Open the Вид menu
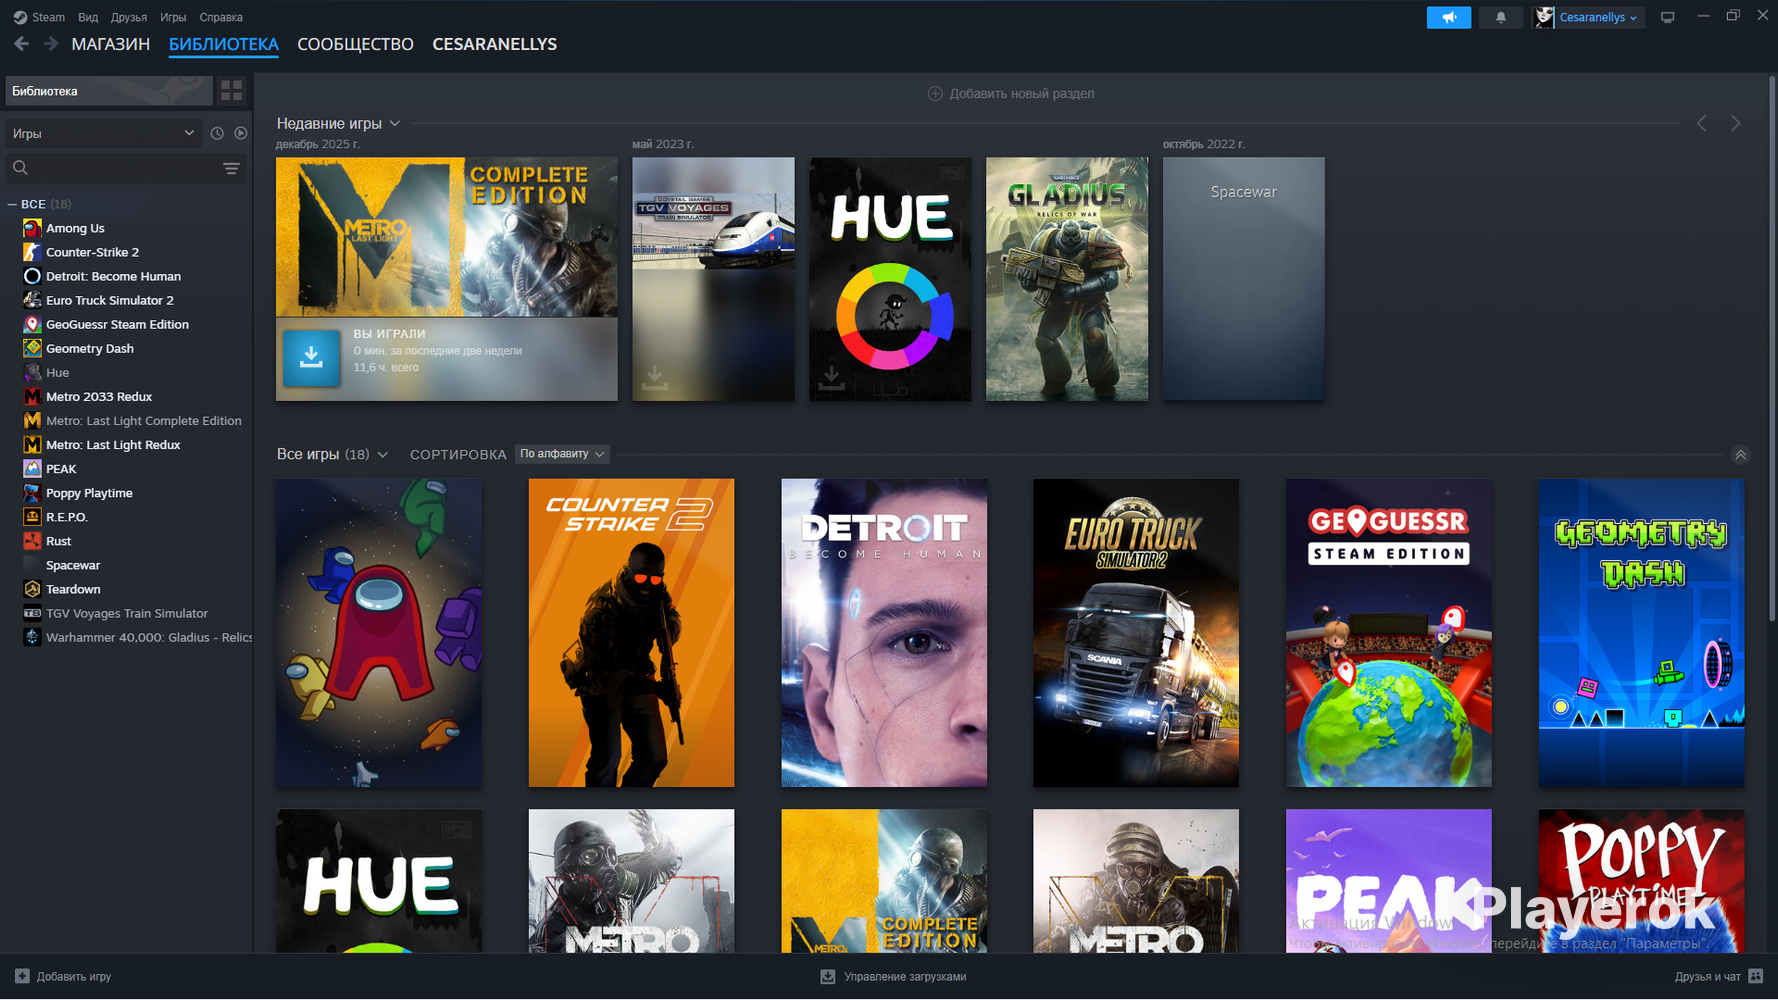The height and width of the screenshot is (1000, 1778). 88,17
